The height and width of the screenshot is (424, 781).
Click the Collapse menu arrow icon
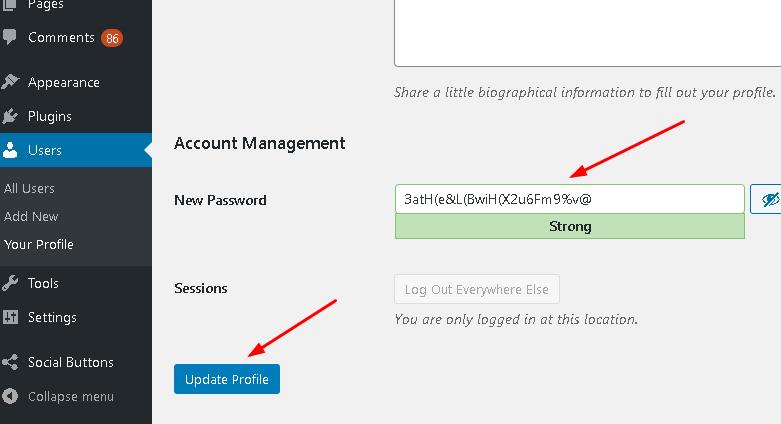click(x=11, y=396)
